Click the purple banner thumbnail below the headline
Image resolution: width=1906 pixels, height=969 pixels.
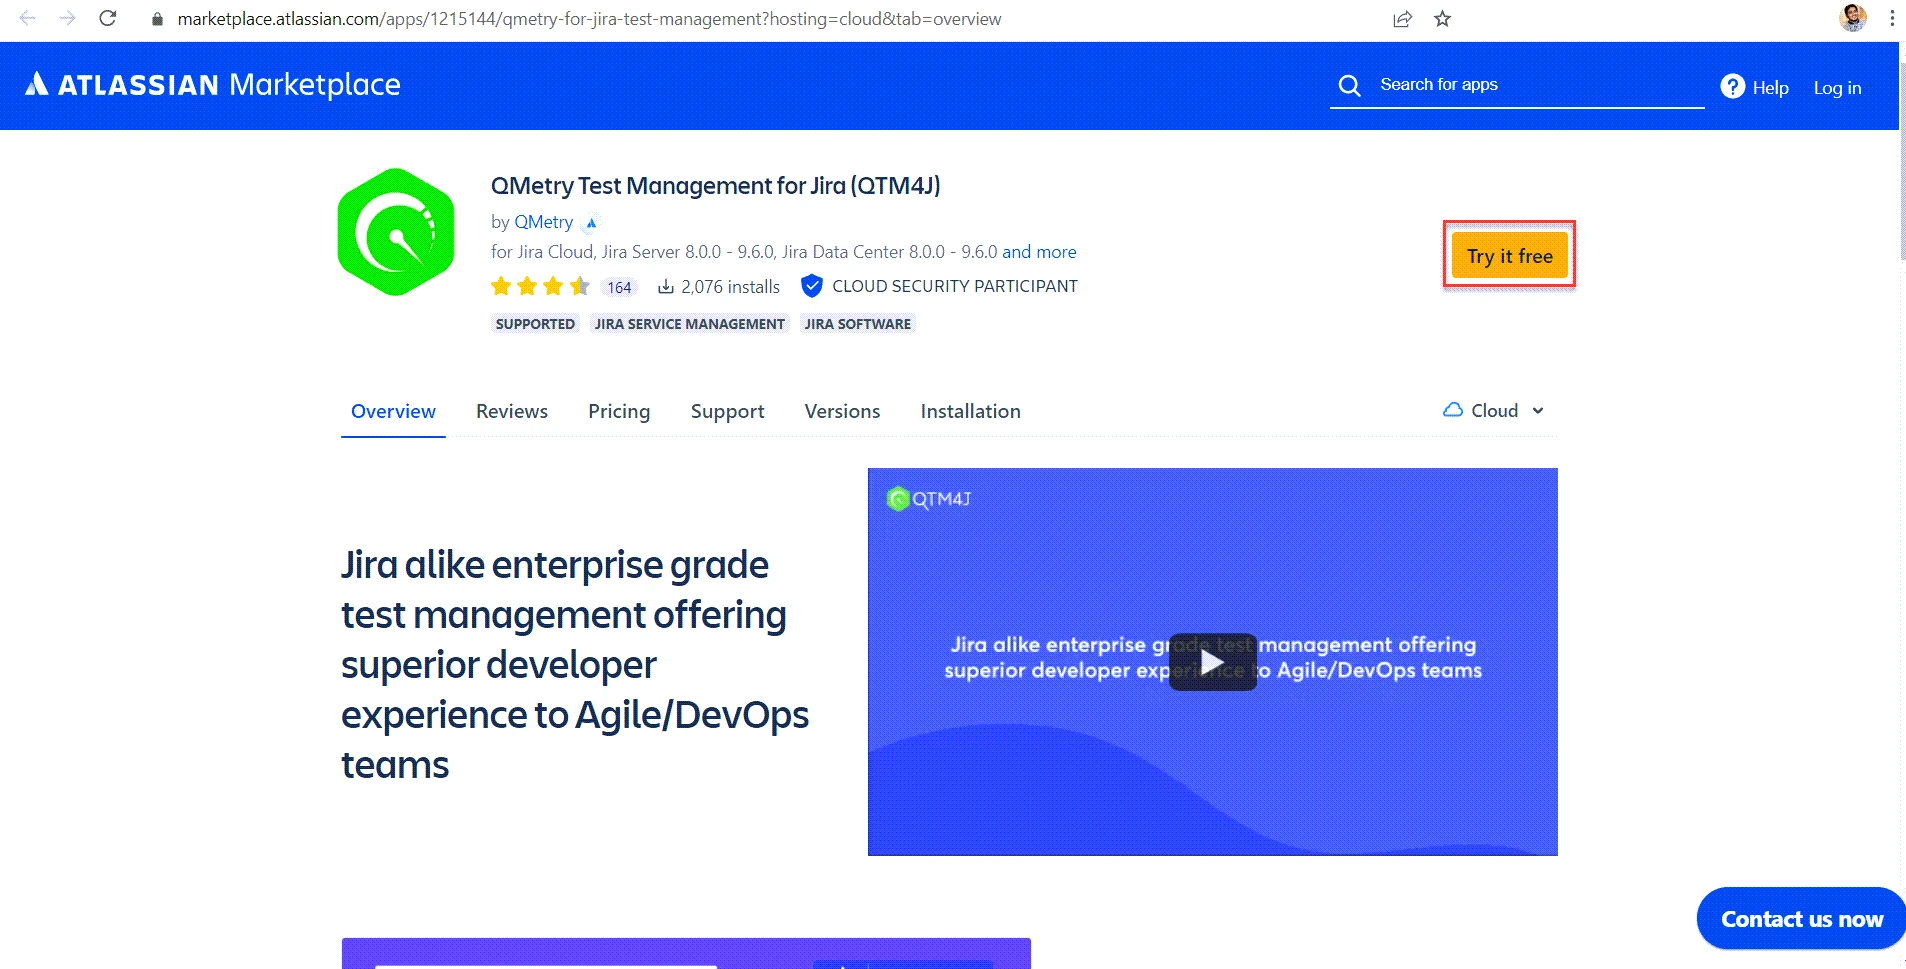[x=686, y=953]
